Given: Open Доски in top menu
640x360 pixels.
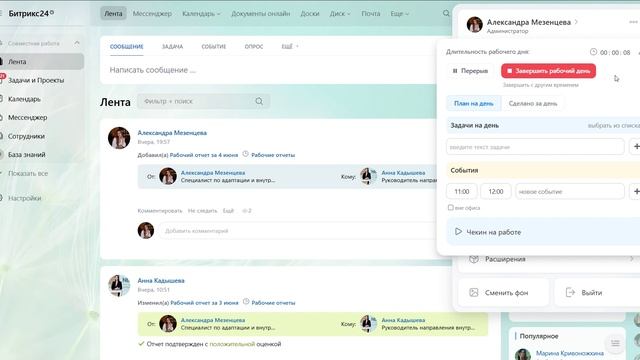Looking at the screenshot, I should click(310, 13).
